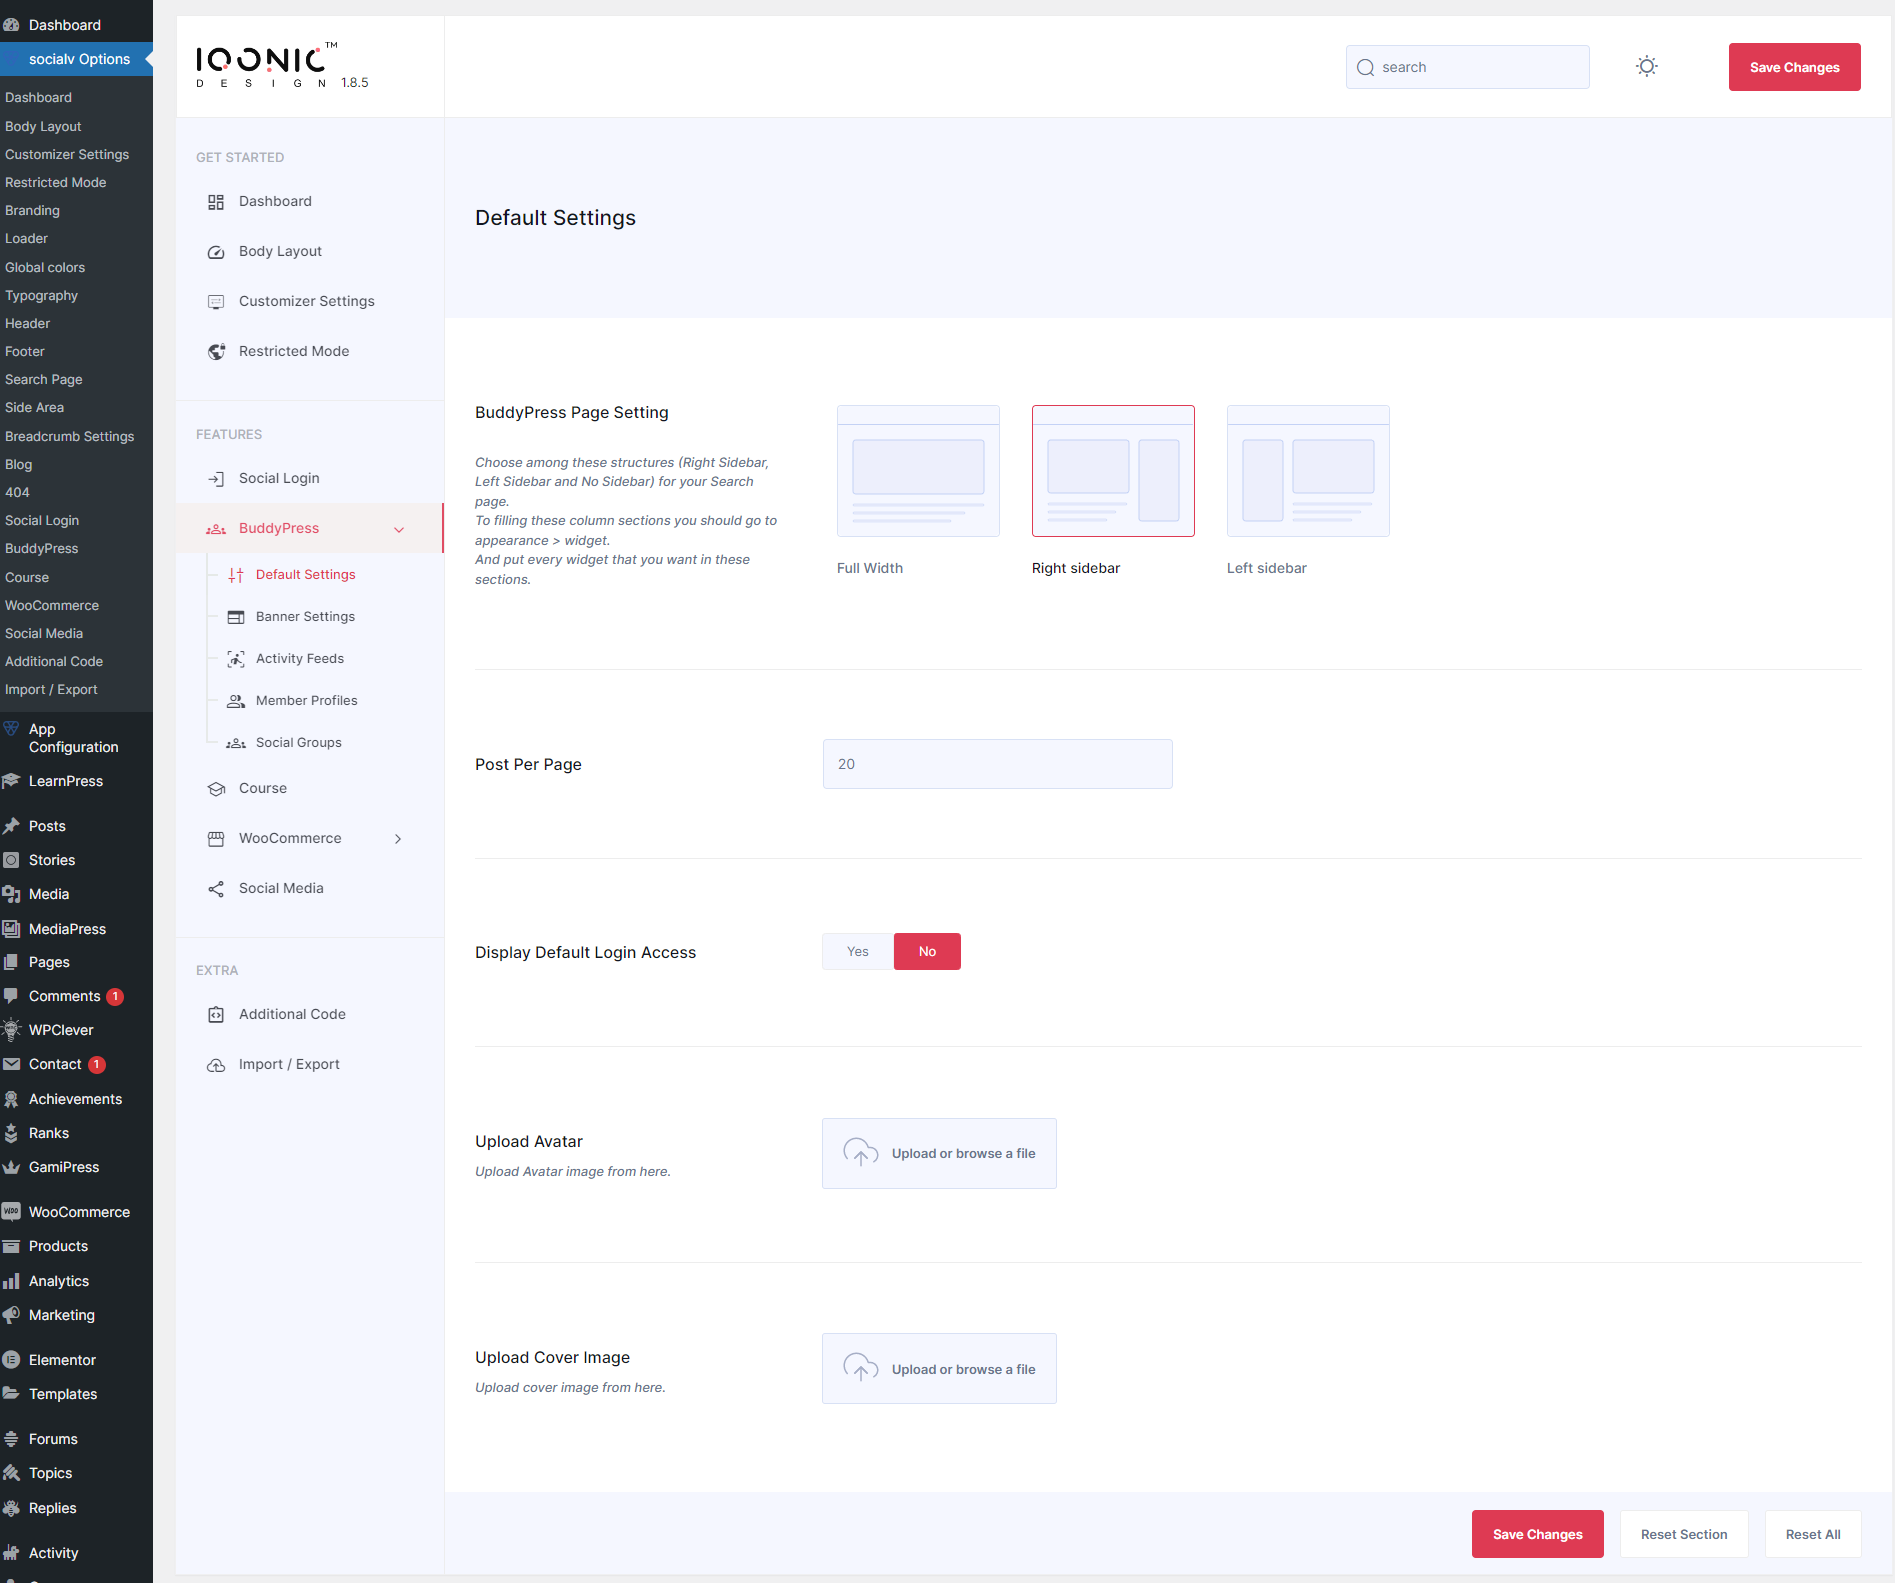
Task: Open Member Profiles submenu item
Action: 307,701
